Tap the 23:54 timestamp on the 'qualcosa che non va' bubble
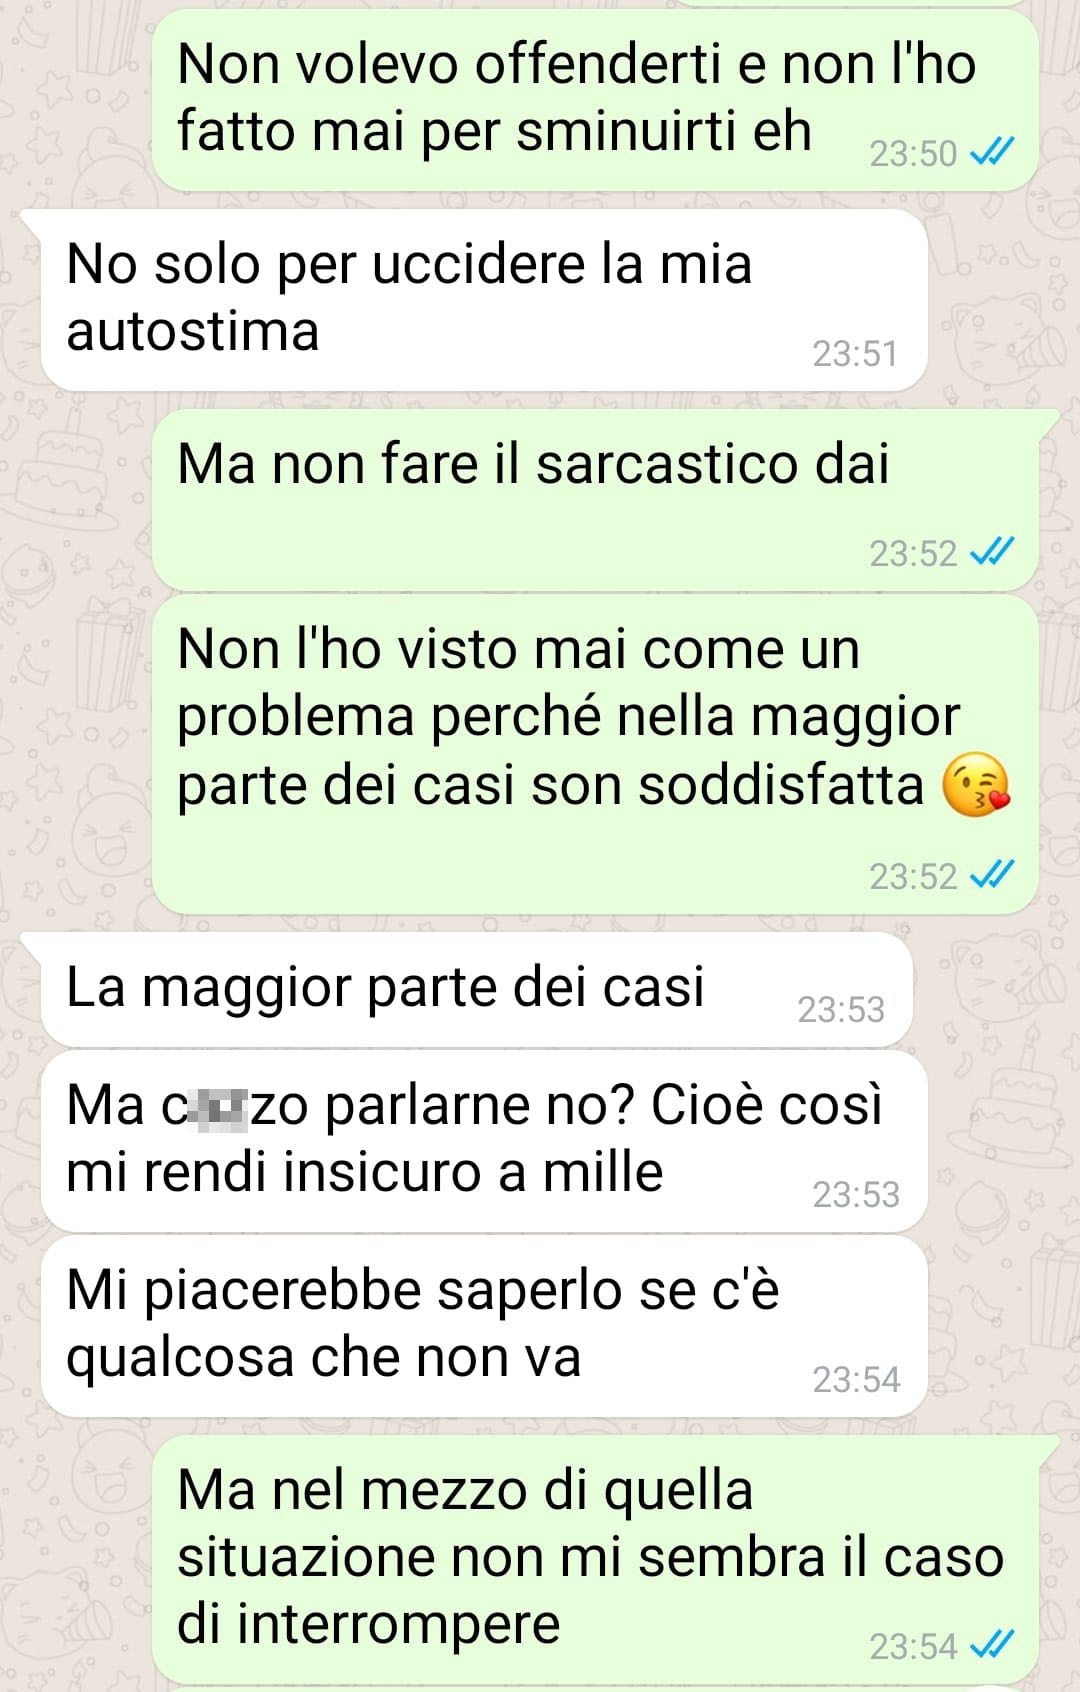 point(856,1380)
